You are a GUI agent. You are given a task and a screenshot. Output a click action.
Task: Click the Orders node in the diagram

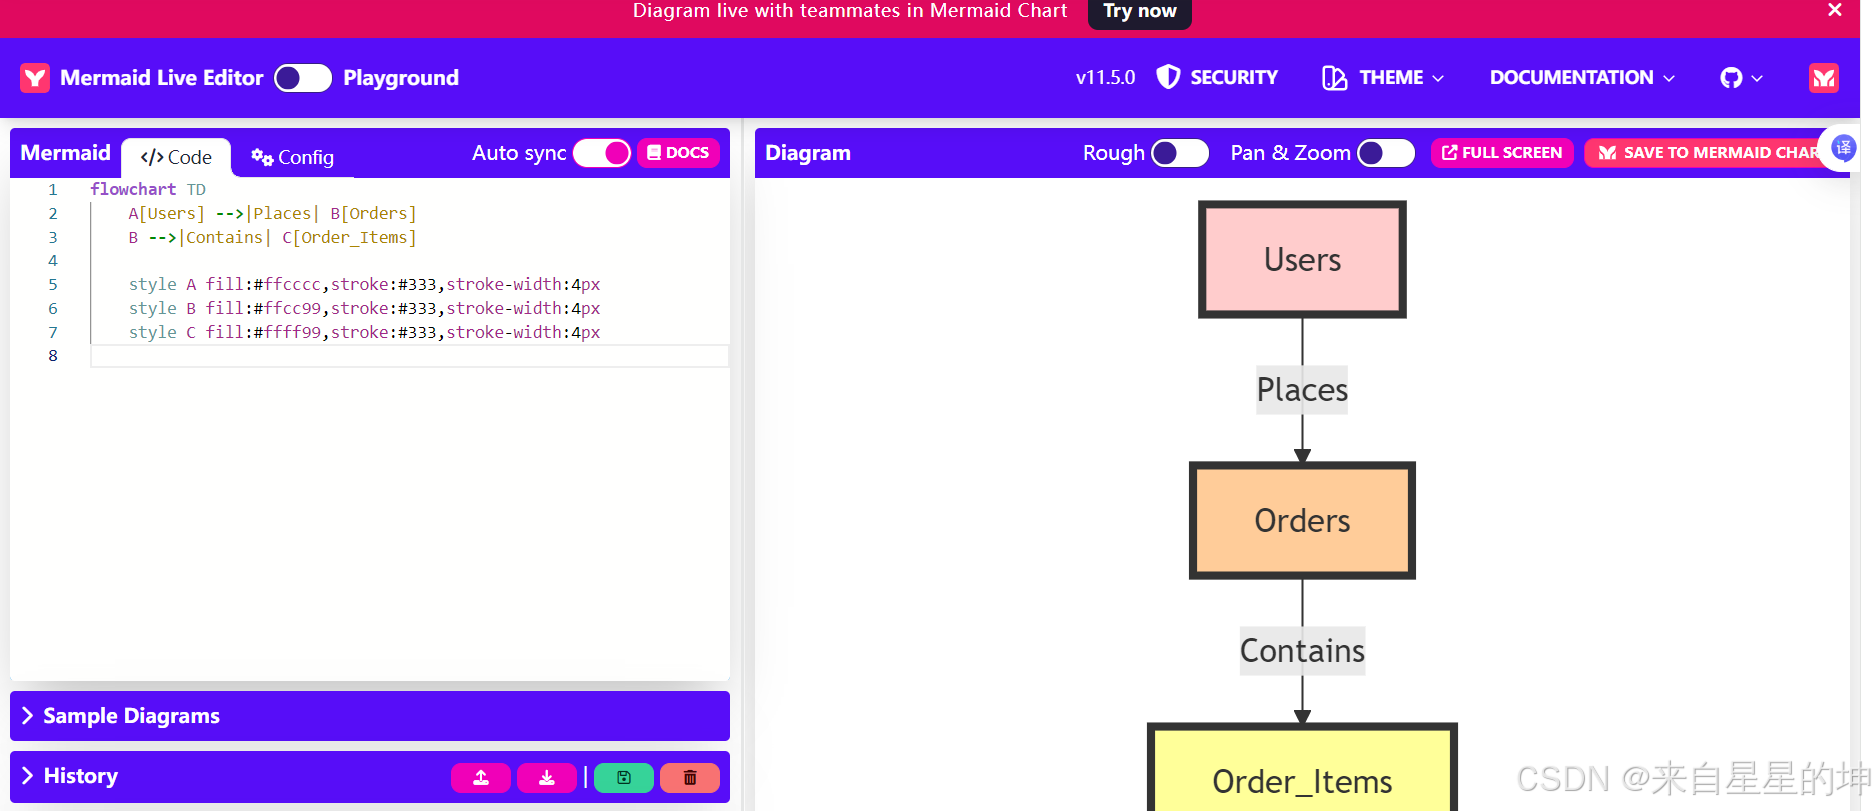1302,520
